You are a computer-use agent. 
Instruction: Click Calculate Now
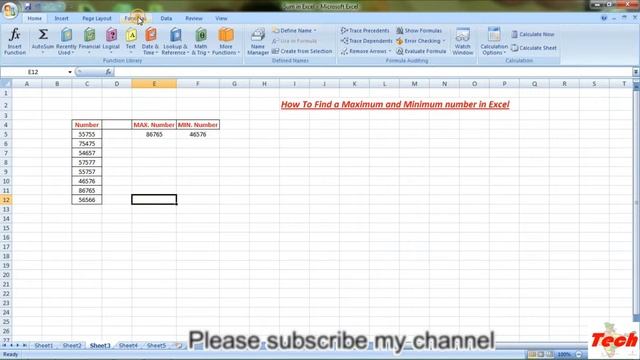(x=533, y=34)
